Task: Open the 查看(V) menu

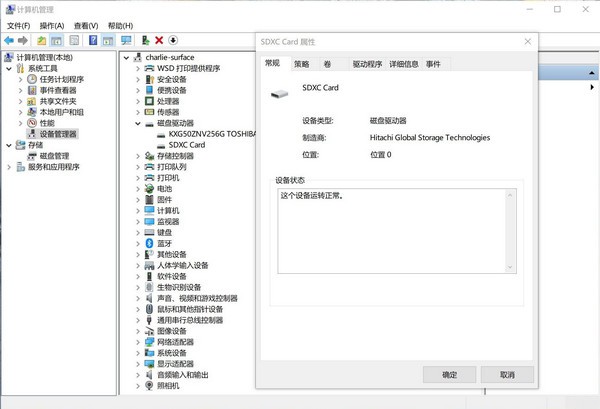Action: click(86, 26)
